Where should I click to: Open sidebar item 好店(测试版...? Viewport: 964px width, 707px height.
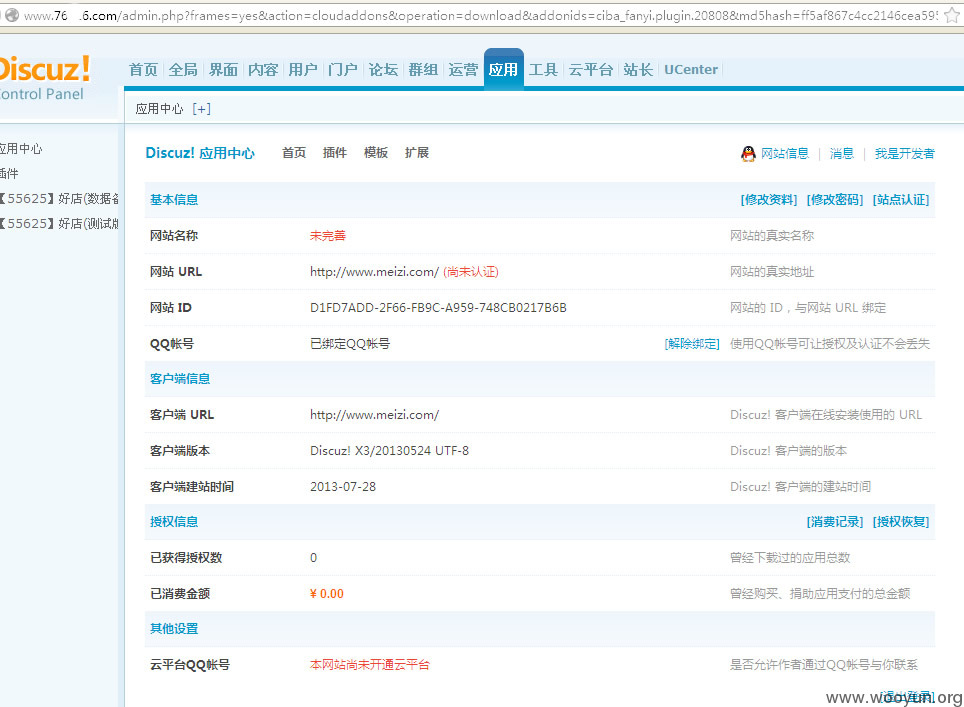(x=60, y=224)
